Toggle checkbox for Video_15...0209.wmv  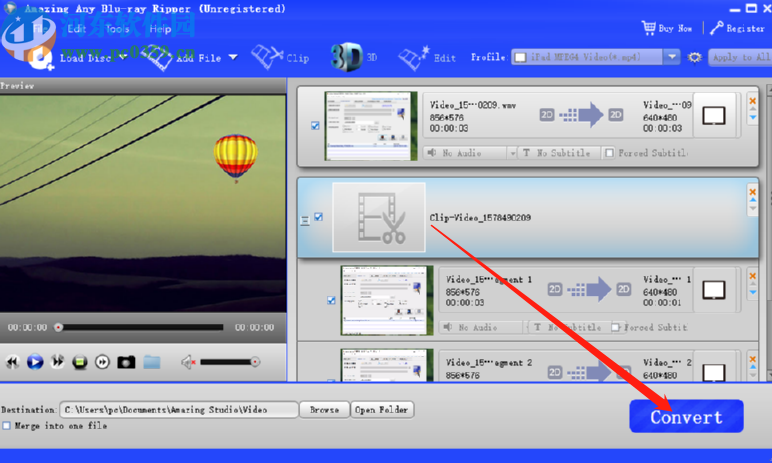coord(315,126)
